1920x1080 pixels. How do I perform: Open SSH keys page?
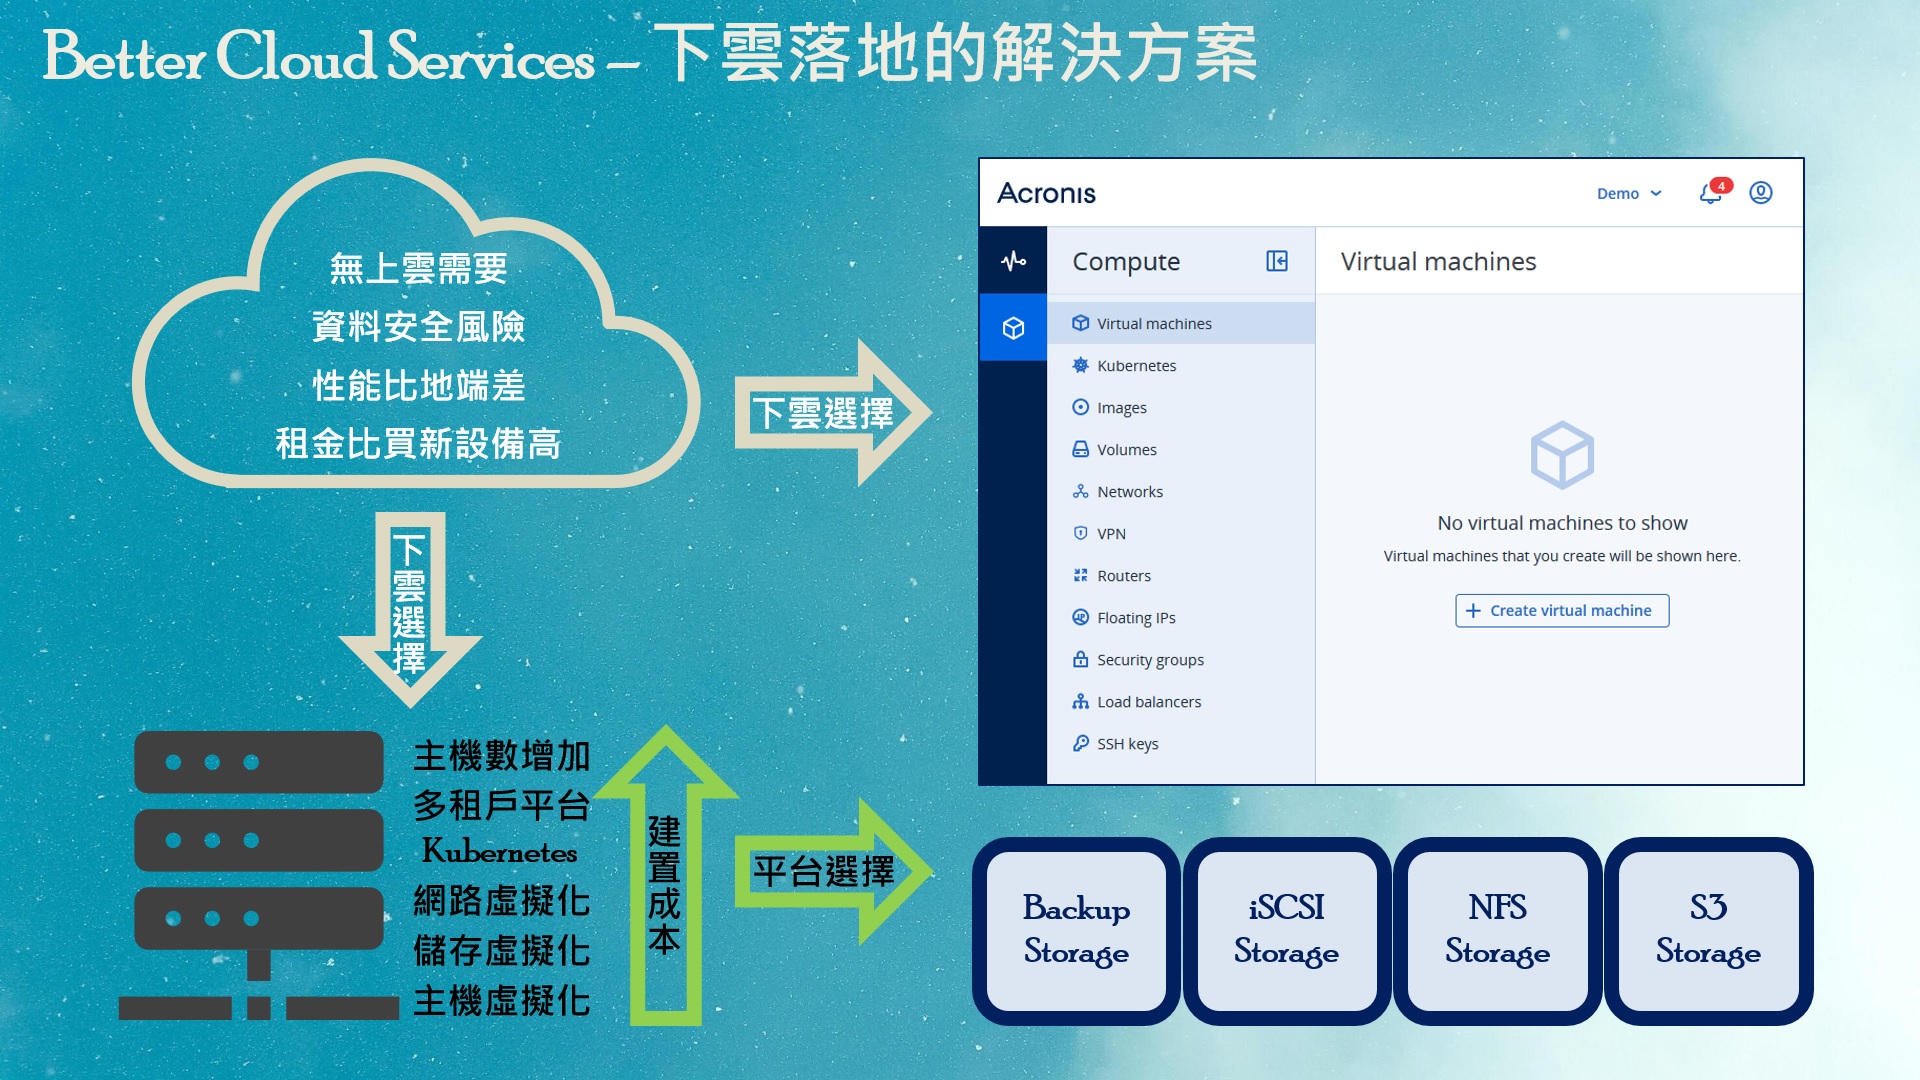[1181, 743]
